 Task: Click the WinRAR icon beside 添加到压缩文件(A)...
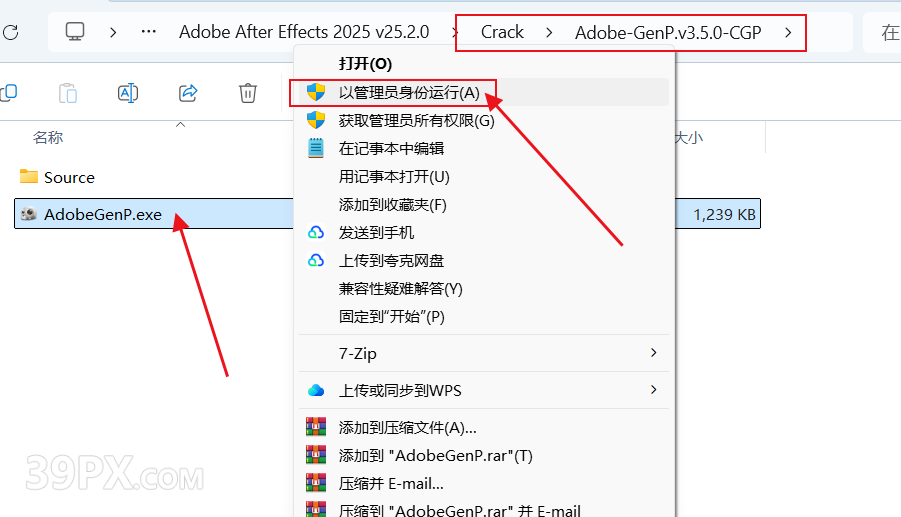click(x=315, y=427)
